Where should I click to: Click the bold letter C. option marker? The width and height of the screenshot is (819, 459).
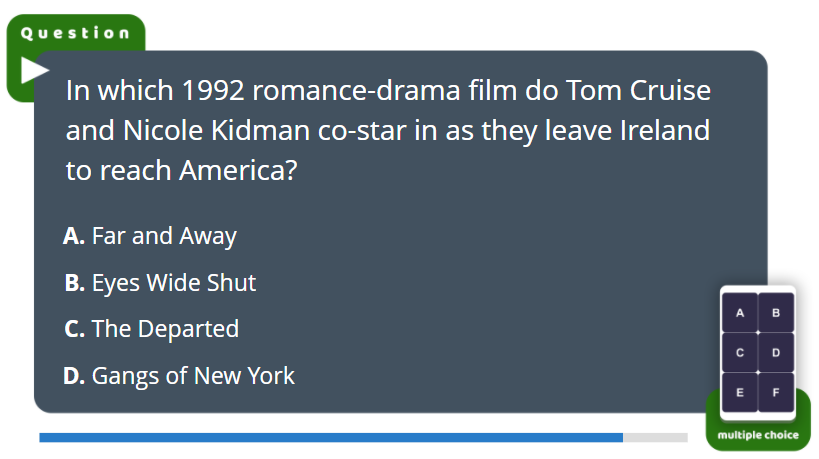(74, 329)
